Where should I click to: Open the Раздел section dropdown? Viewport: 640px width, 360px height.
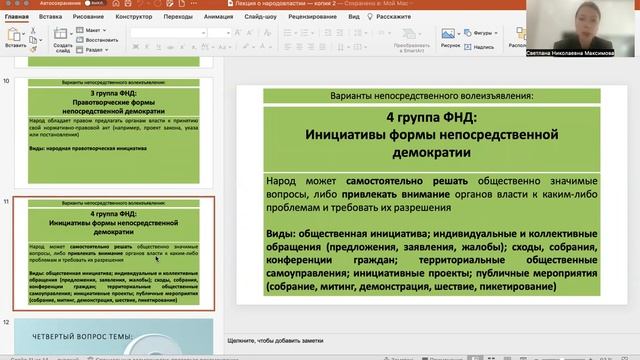click(92, 50)
